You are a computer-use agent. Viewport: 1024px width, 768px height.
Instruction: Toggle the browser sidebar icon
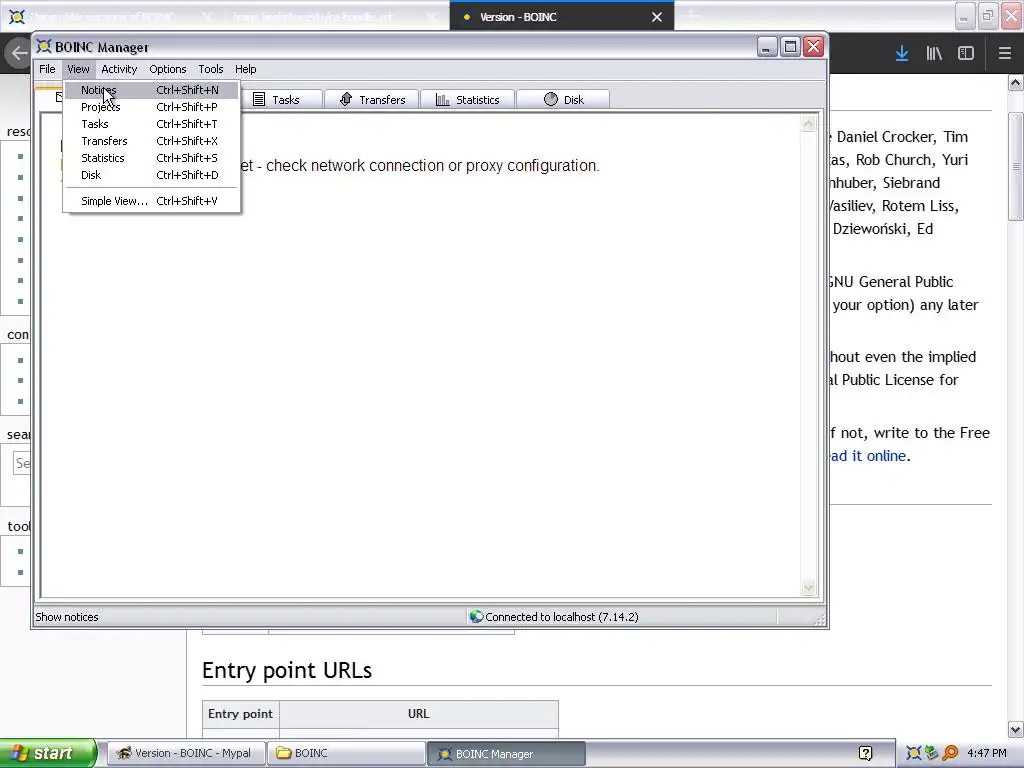click(x=966, y=54)
